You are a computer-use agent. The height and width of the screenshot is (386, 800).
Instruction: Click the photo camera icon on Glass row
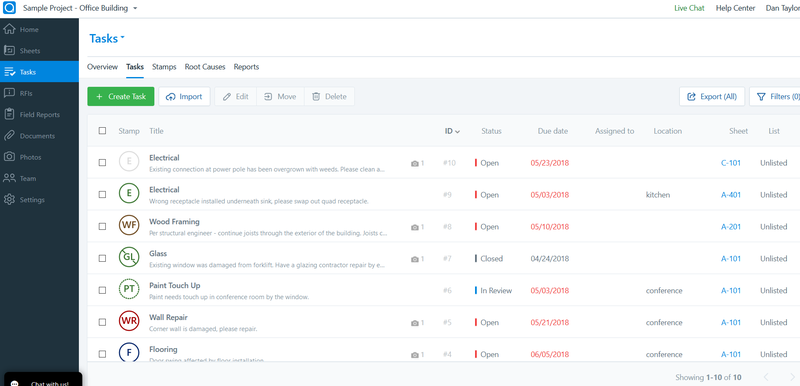tap(415, 259)
